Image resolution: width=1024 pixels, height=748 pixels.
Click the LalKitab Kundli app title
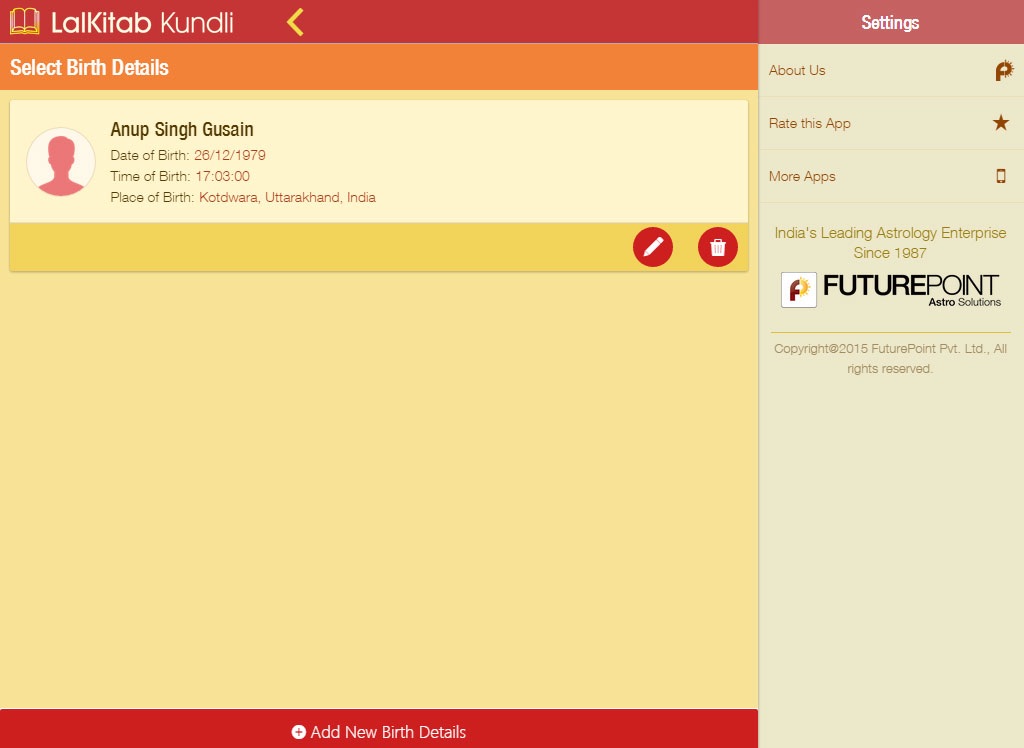[x=142, y=23]
